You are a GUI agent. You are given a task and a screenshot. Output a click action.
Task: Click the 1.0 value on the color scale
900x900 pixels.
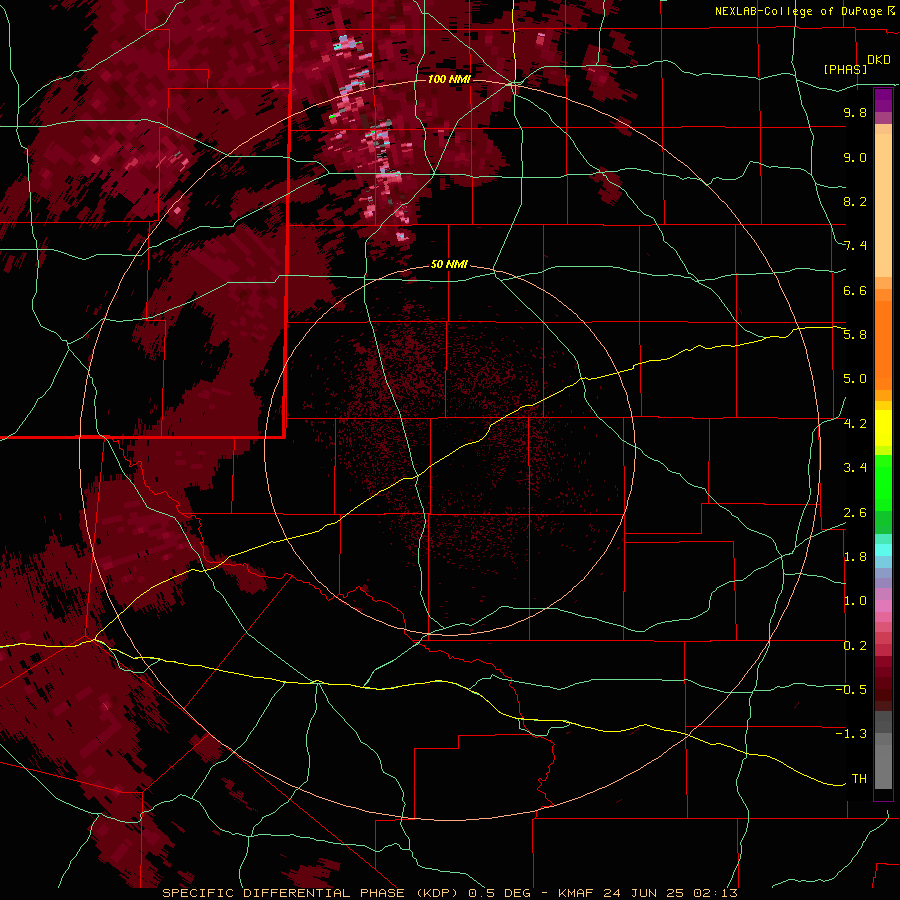(x=855, y=601)
